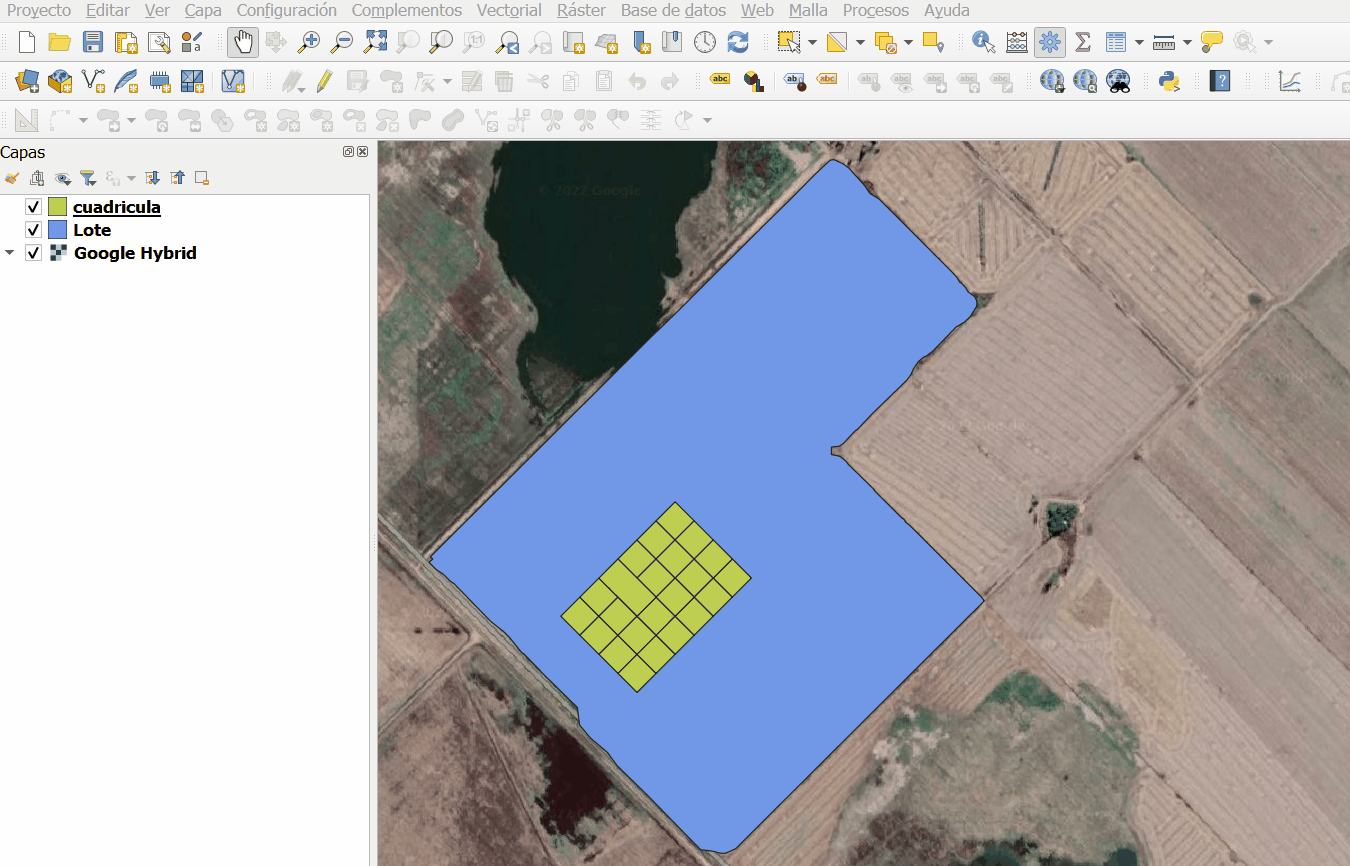1350x866 pixels.
Task: Open the attribute table dropdown arrow
Action: coord(1139,42)
